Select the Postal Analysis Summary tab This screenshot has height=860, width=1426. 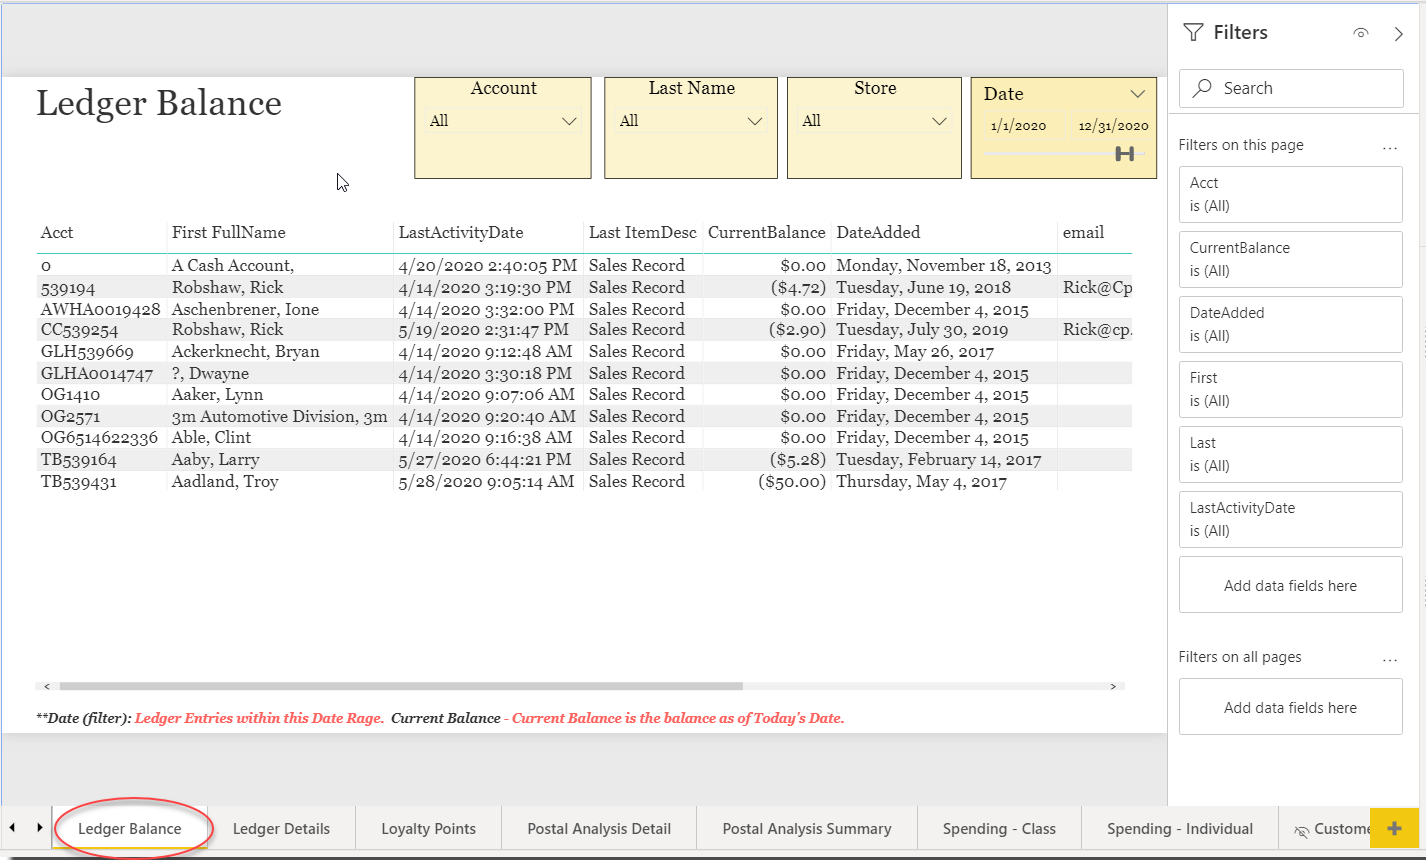click(806, 828)
